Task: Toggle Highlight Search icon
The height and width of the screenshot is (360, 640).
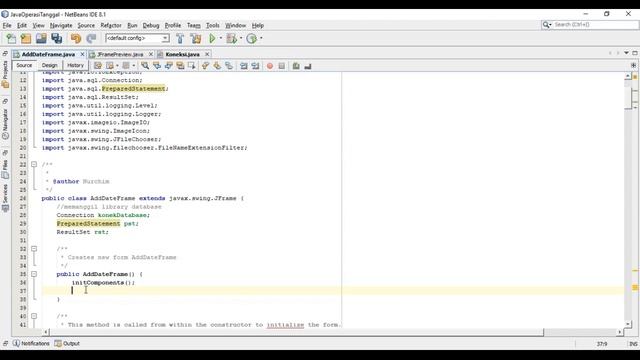Action: click(180, 65)
